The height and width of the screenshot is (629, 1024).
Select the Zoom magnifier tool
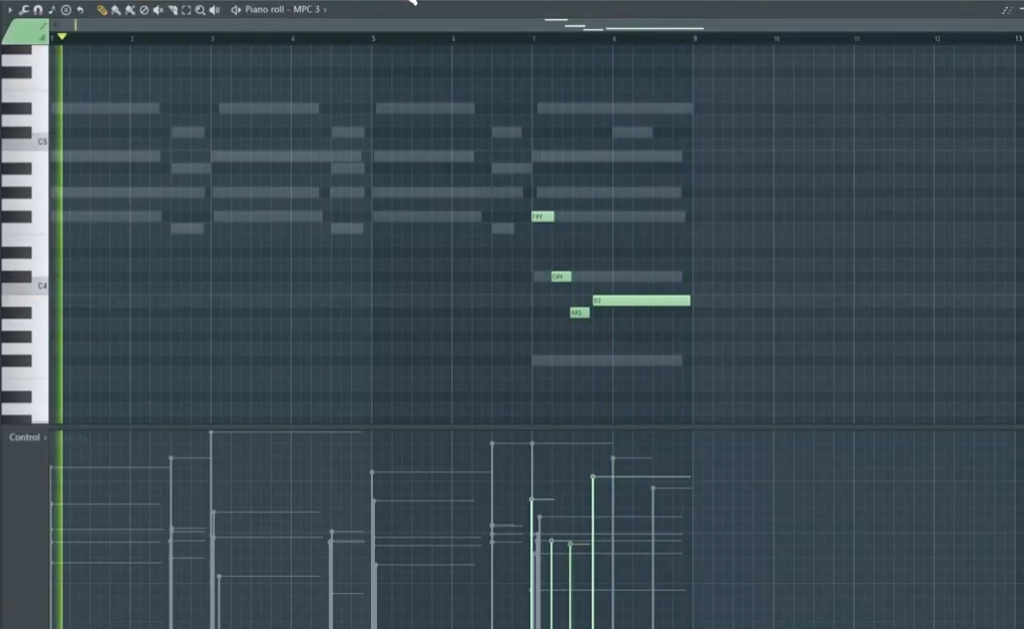pos(200,10)
